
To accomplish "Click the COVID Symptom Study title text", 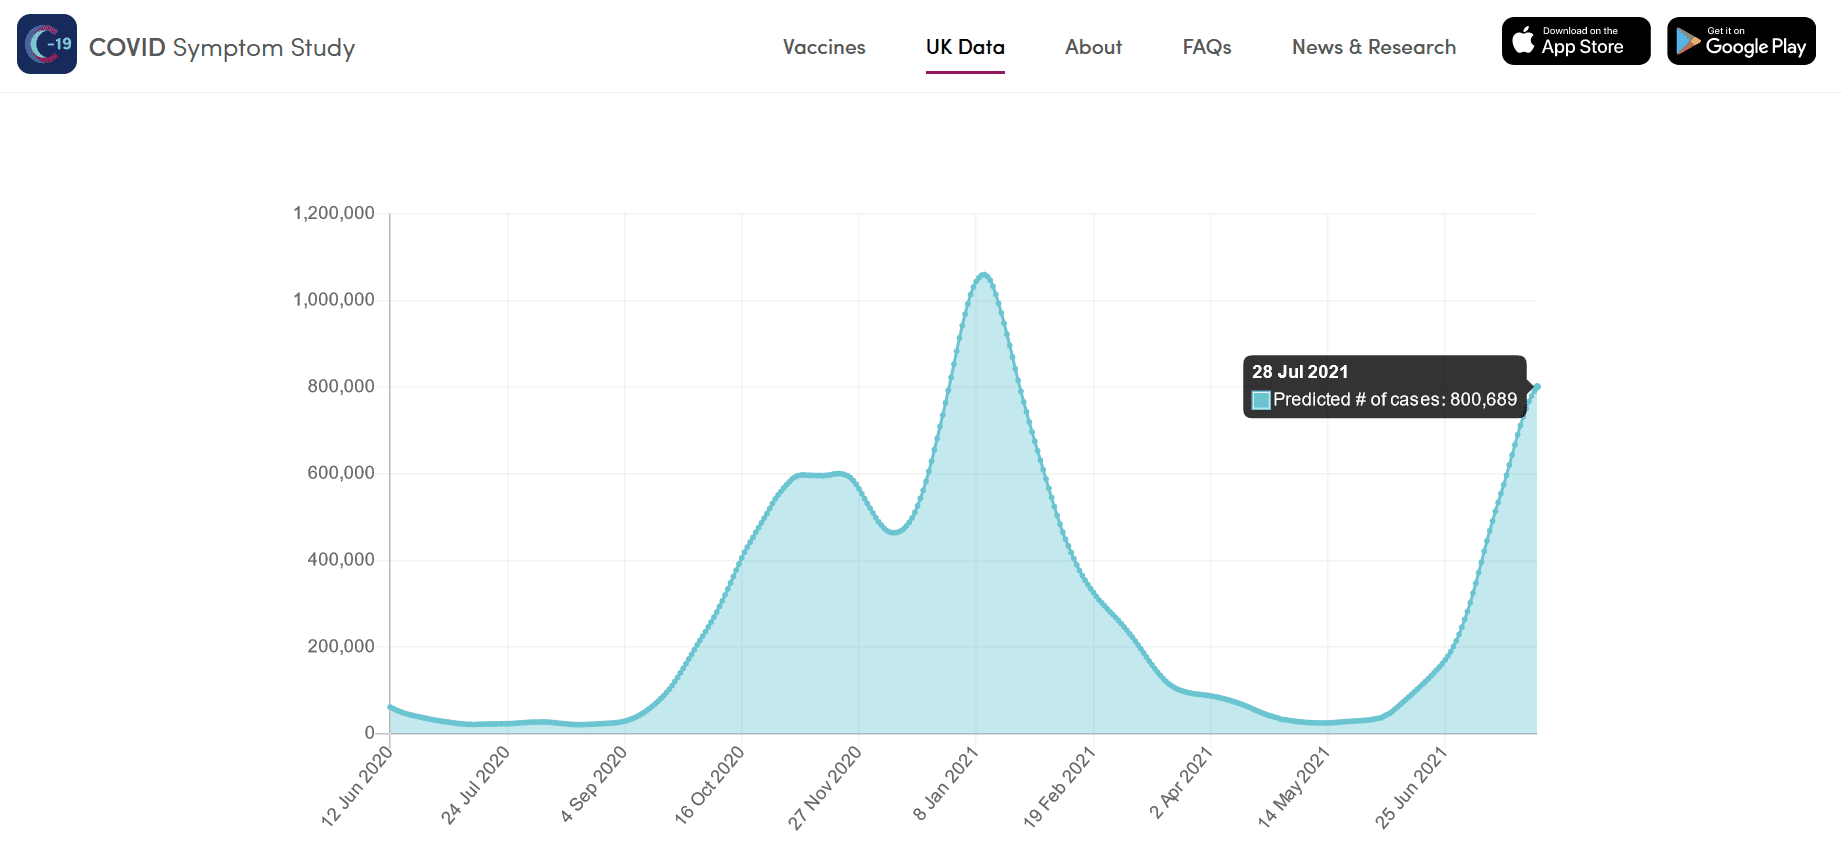I will pos(221,47).
